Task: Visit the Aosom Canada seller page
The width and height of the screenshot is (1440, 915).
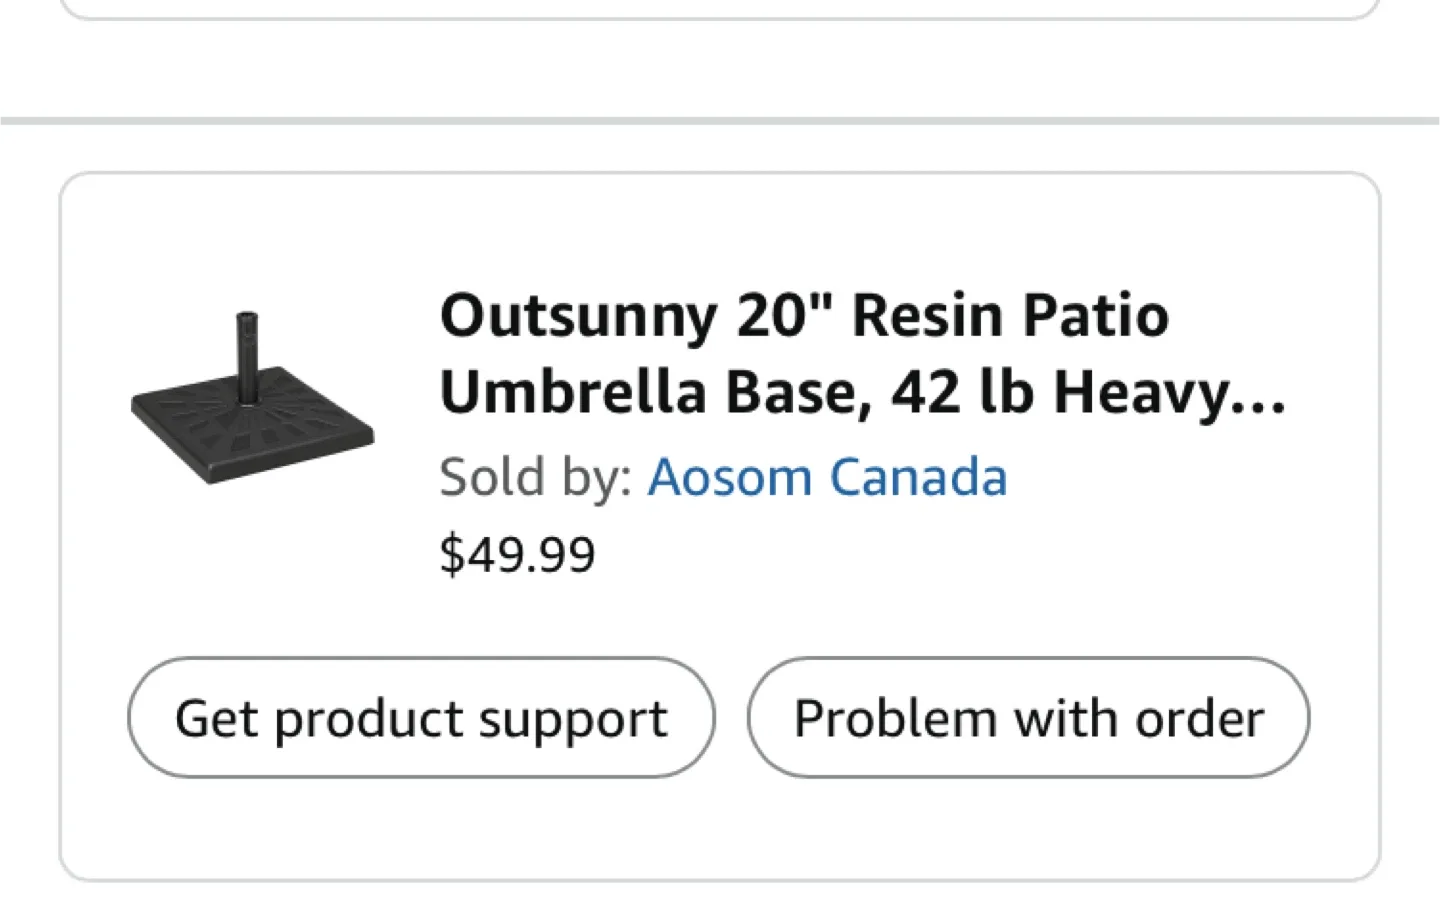Action: pyautogui.click(x=827, y=477)
